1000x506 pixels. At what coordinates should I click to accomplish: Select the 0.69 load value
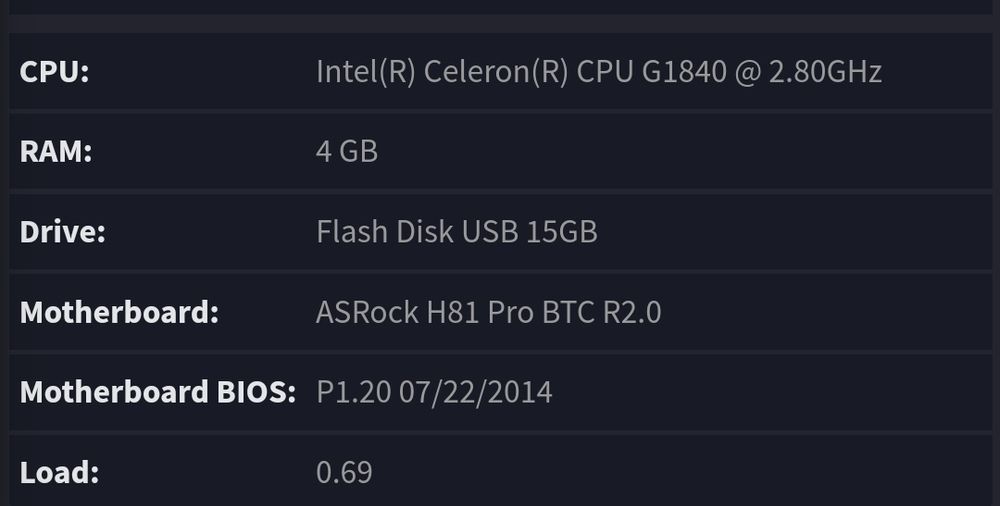tap(344, 472)
